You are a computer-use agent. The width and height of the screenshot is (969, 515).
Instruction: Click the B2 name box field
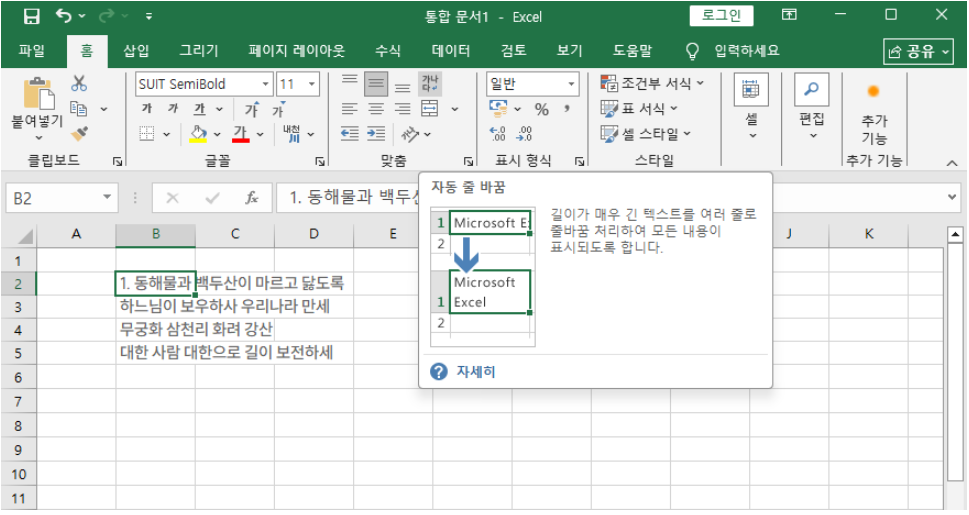(x=52, y=198)
